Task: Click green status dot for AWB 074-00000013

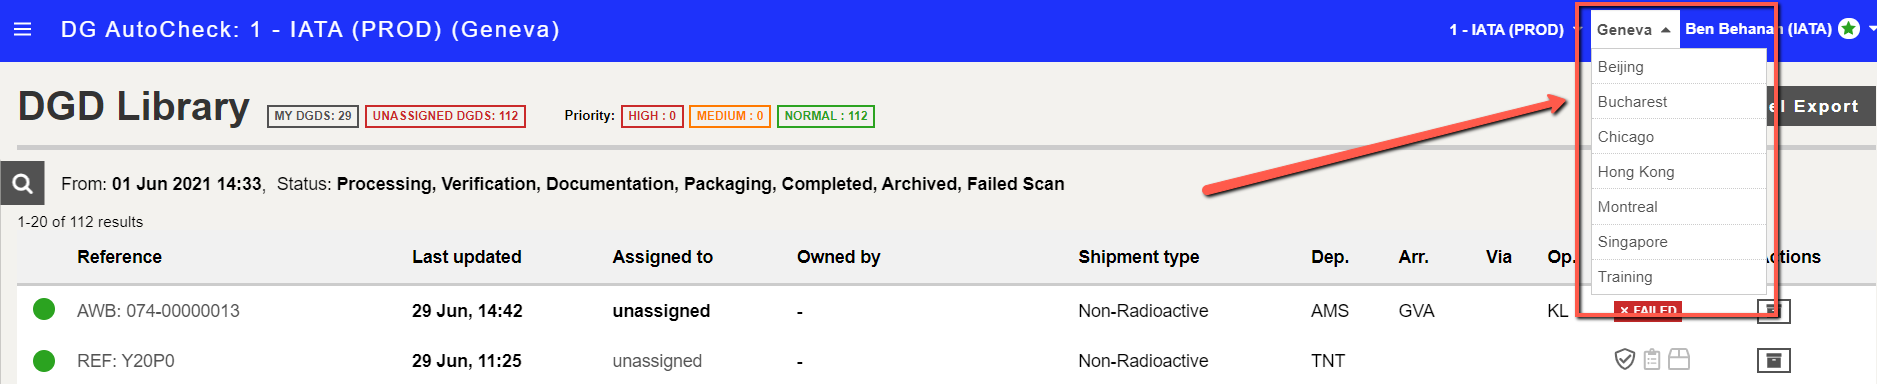Action: click(x=44, y=309)
